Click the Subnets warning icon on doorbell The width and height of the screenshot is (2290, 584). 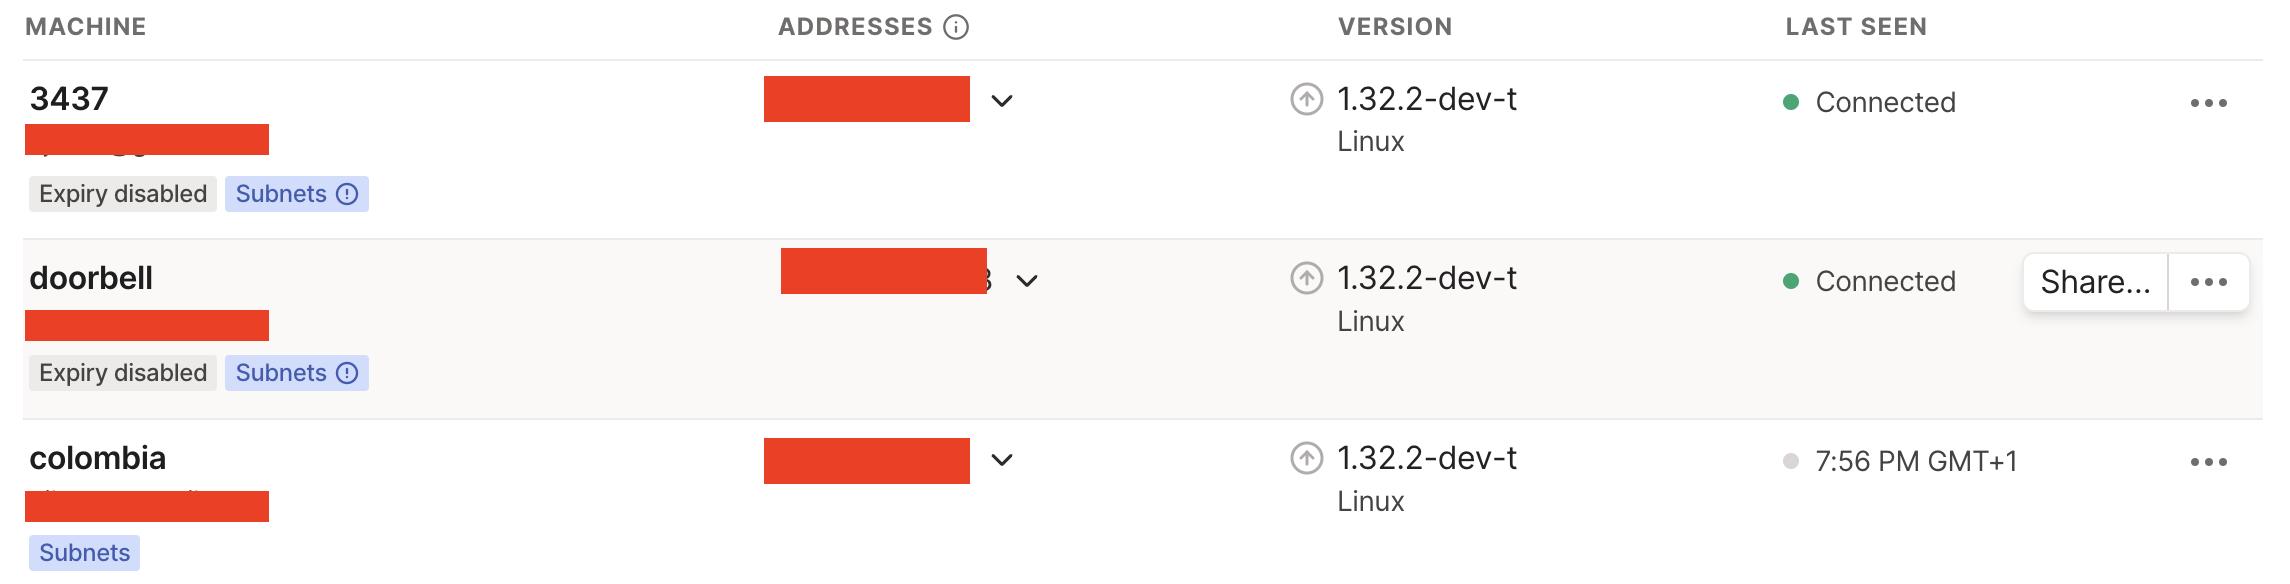(347, 373)
